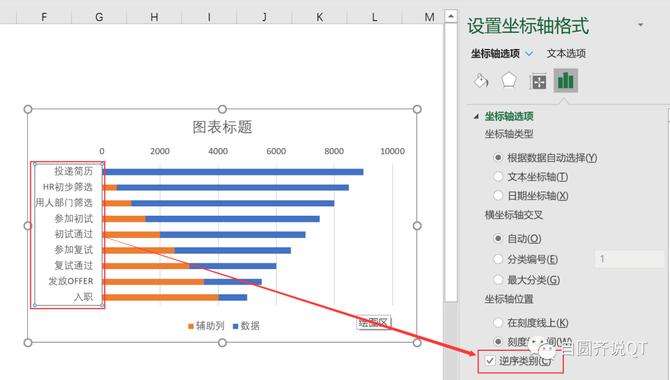Select 日期坐标轴 radio button

pyautogui.click(x=498, y=196)
